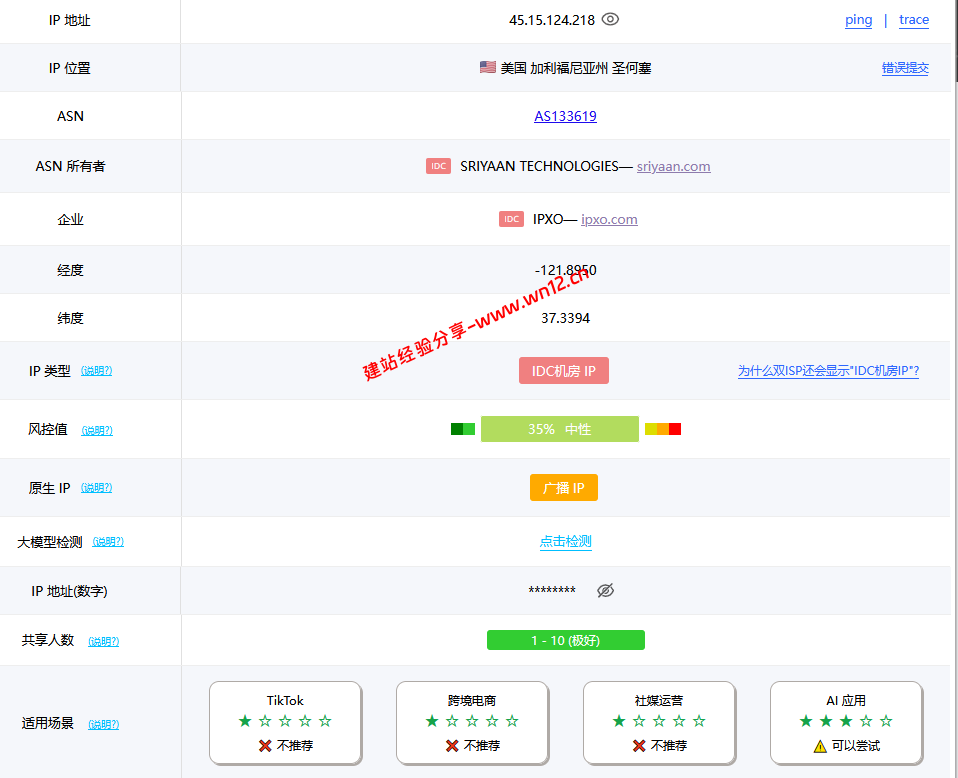
Task: Click the first filled star in the 社媒运营 card
Action: [x=619, y=721]
